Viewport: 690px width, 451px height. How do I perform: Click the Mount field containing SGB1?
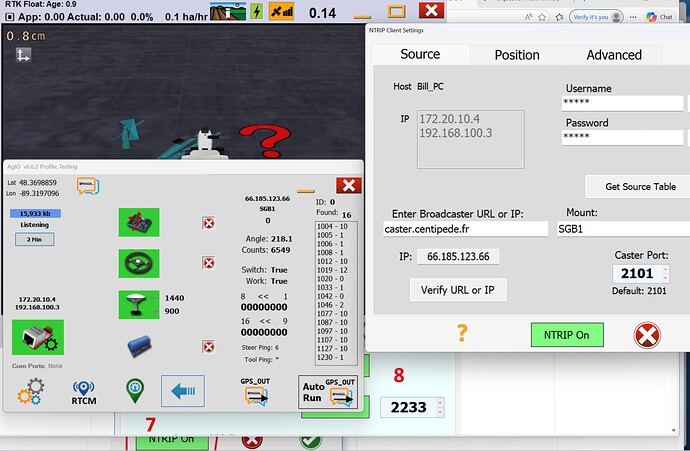(x=623, y=229)
